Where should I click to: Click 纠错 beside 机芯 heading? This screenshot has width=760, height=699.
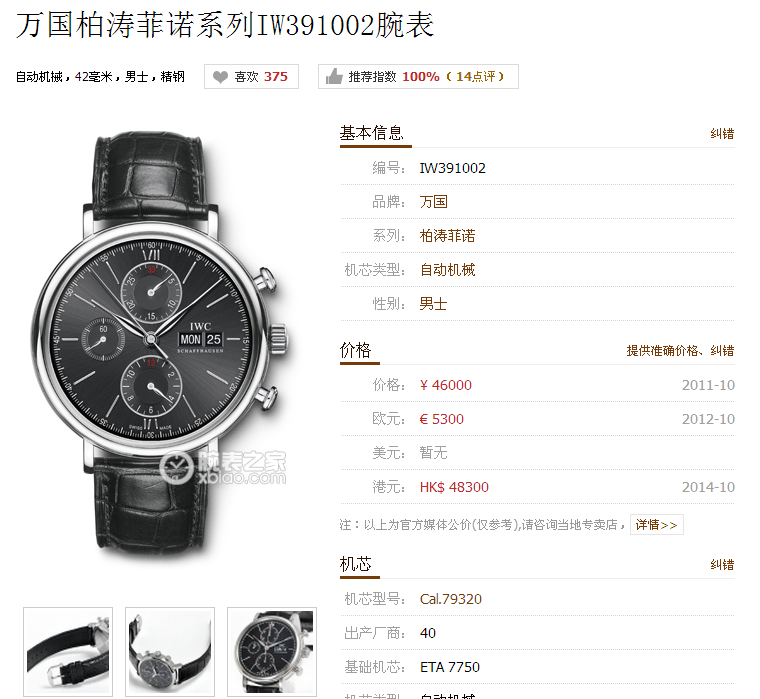722,565
